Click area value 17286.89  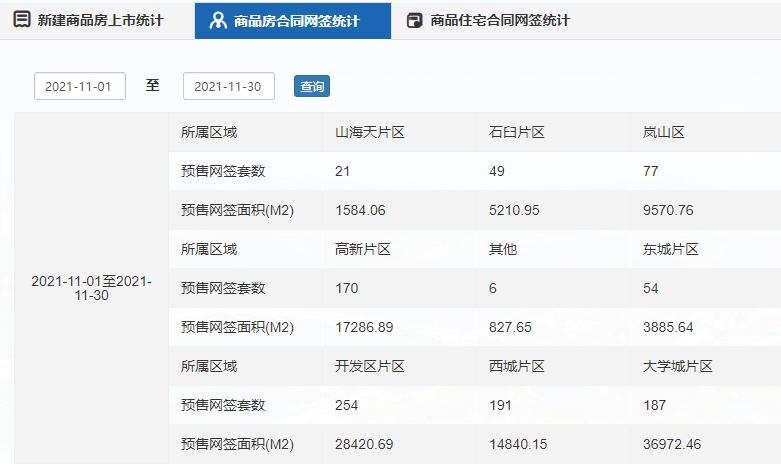tap(364, 327)
